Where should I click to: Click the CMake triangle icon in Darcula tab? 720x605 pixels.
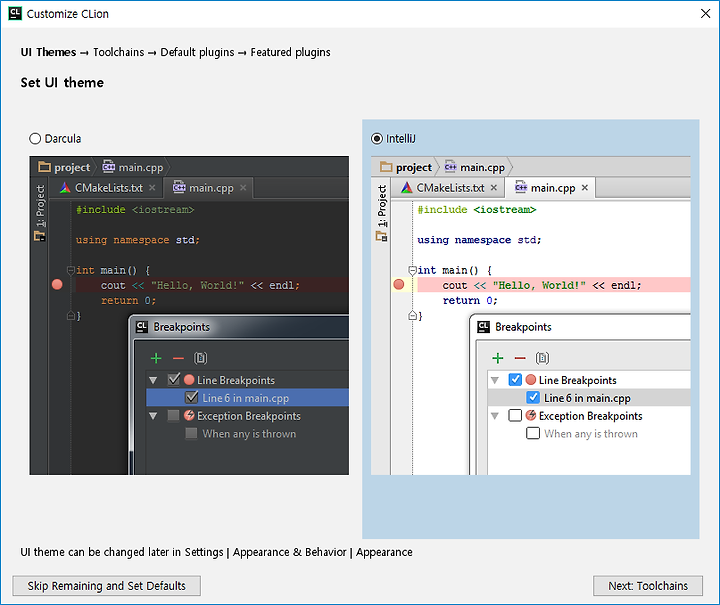(65, 188)
